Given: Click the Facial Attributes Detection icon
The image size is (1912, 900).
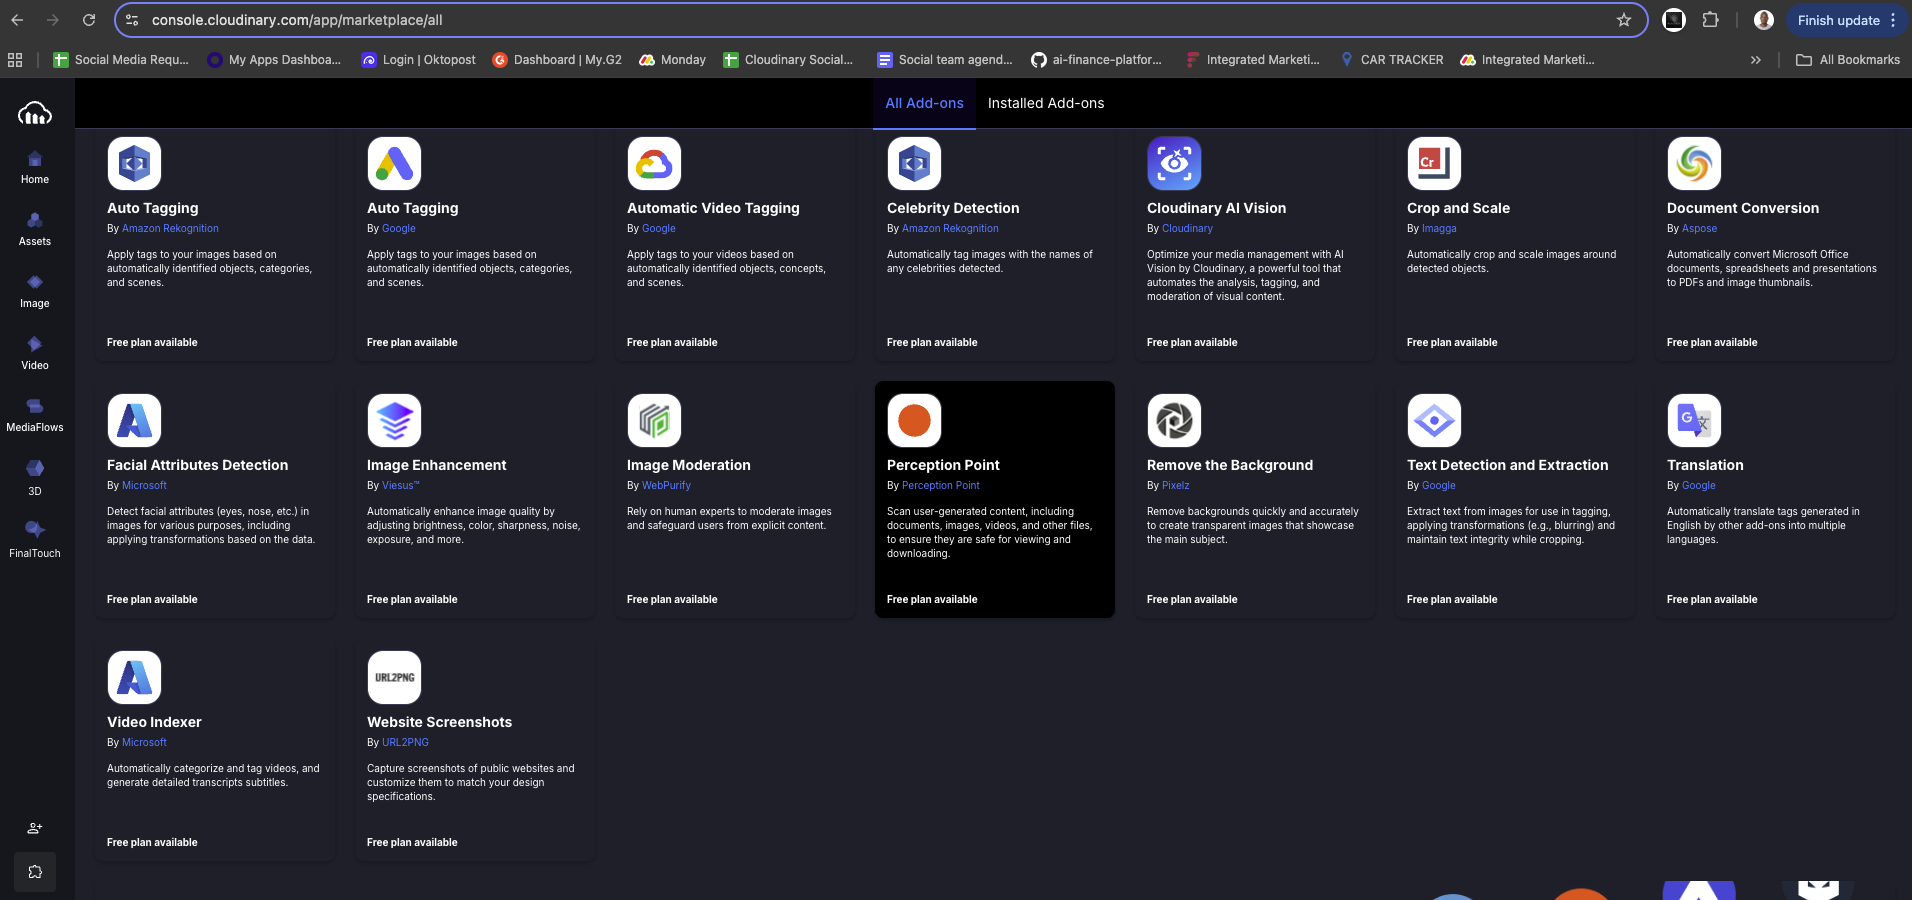Looking at the screenshot, I should [134, 420].
